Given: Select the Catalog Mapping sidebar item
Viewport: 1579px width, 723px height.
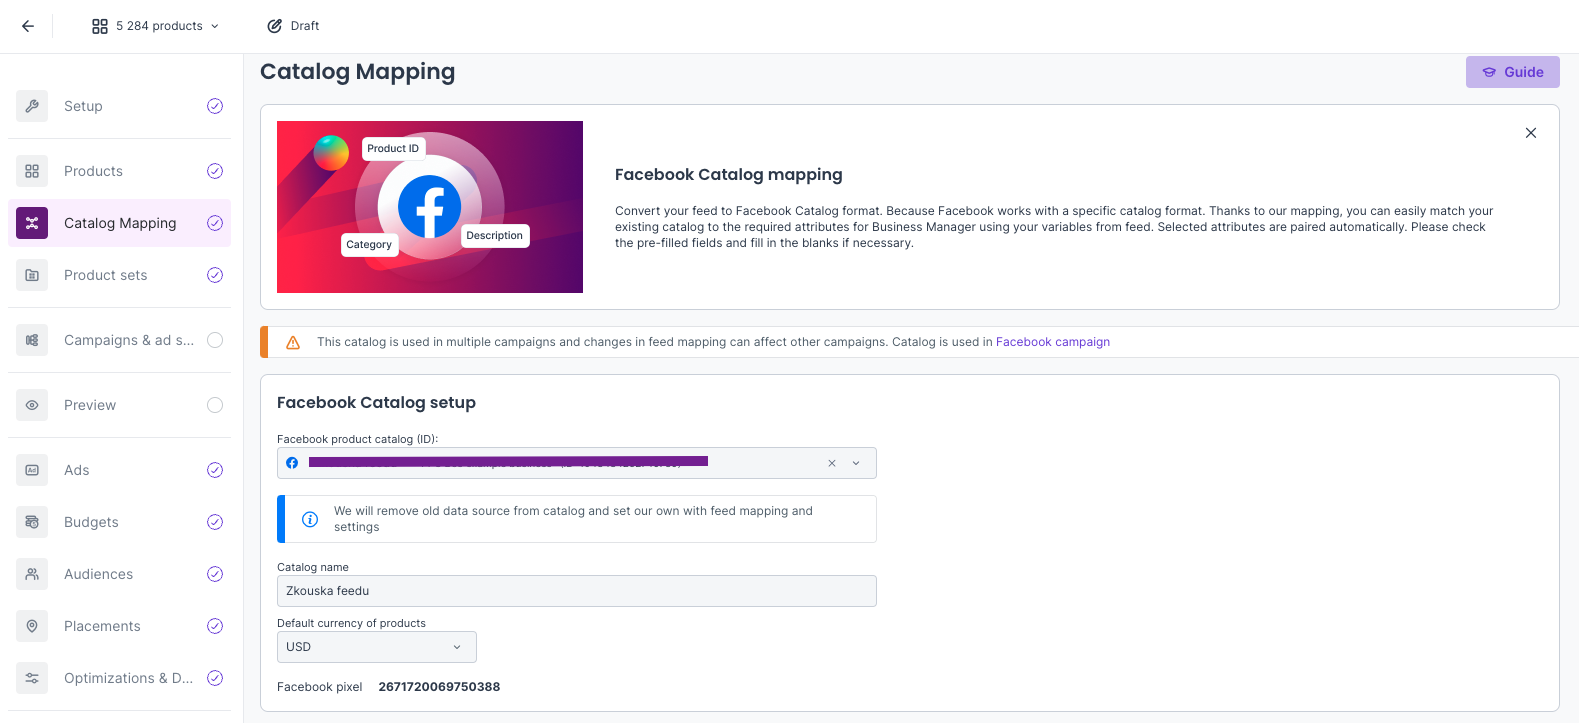Looking at the screenshot, I should 120,223.
